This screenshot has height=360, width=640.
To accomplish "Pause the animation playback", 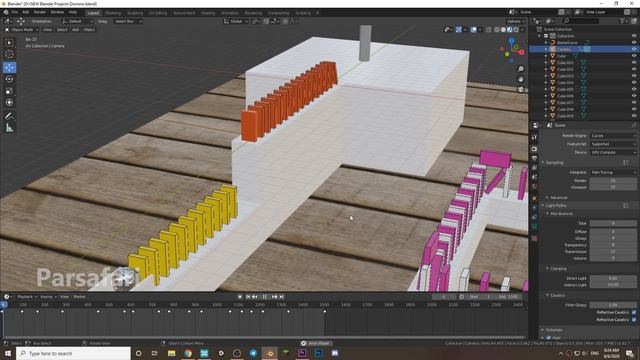I will tap(264, 297).
